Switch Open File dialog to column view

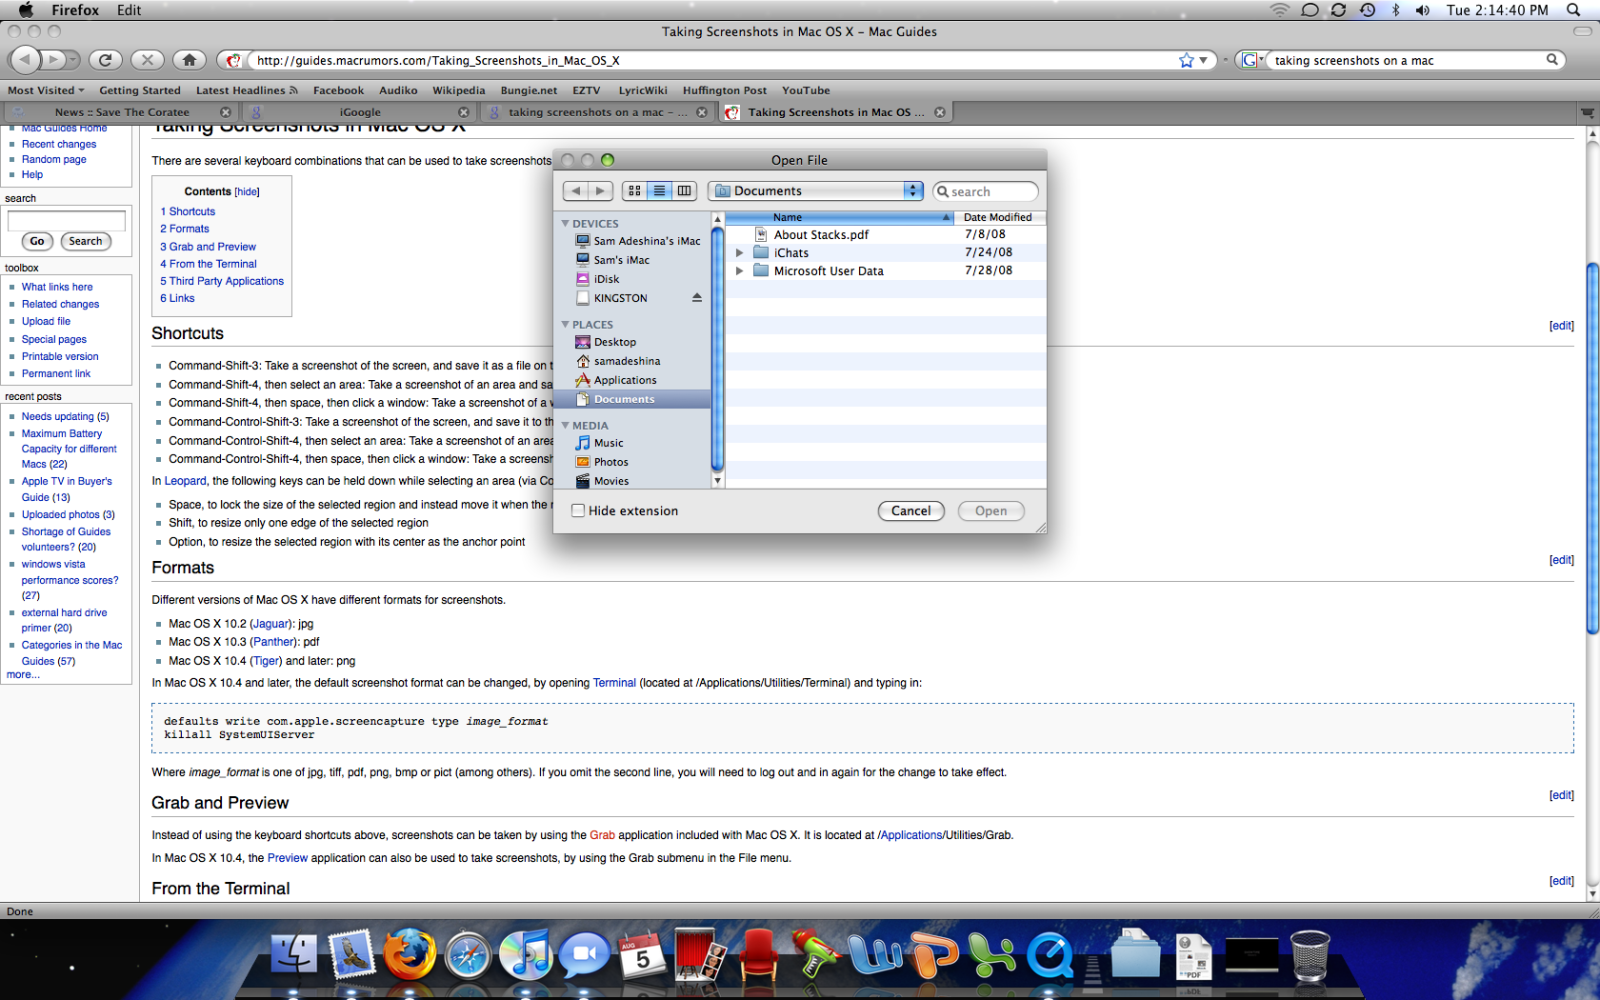(684, 191)
